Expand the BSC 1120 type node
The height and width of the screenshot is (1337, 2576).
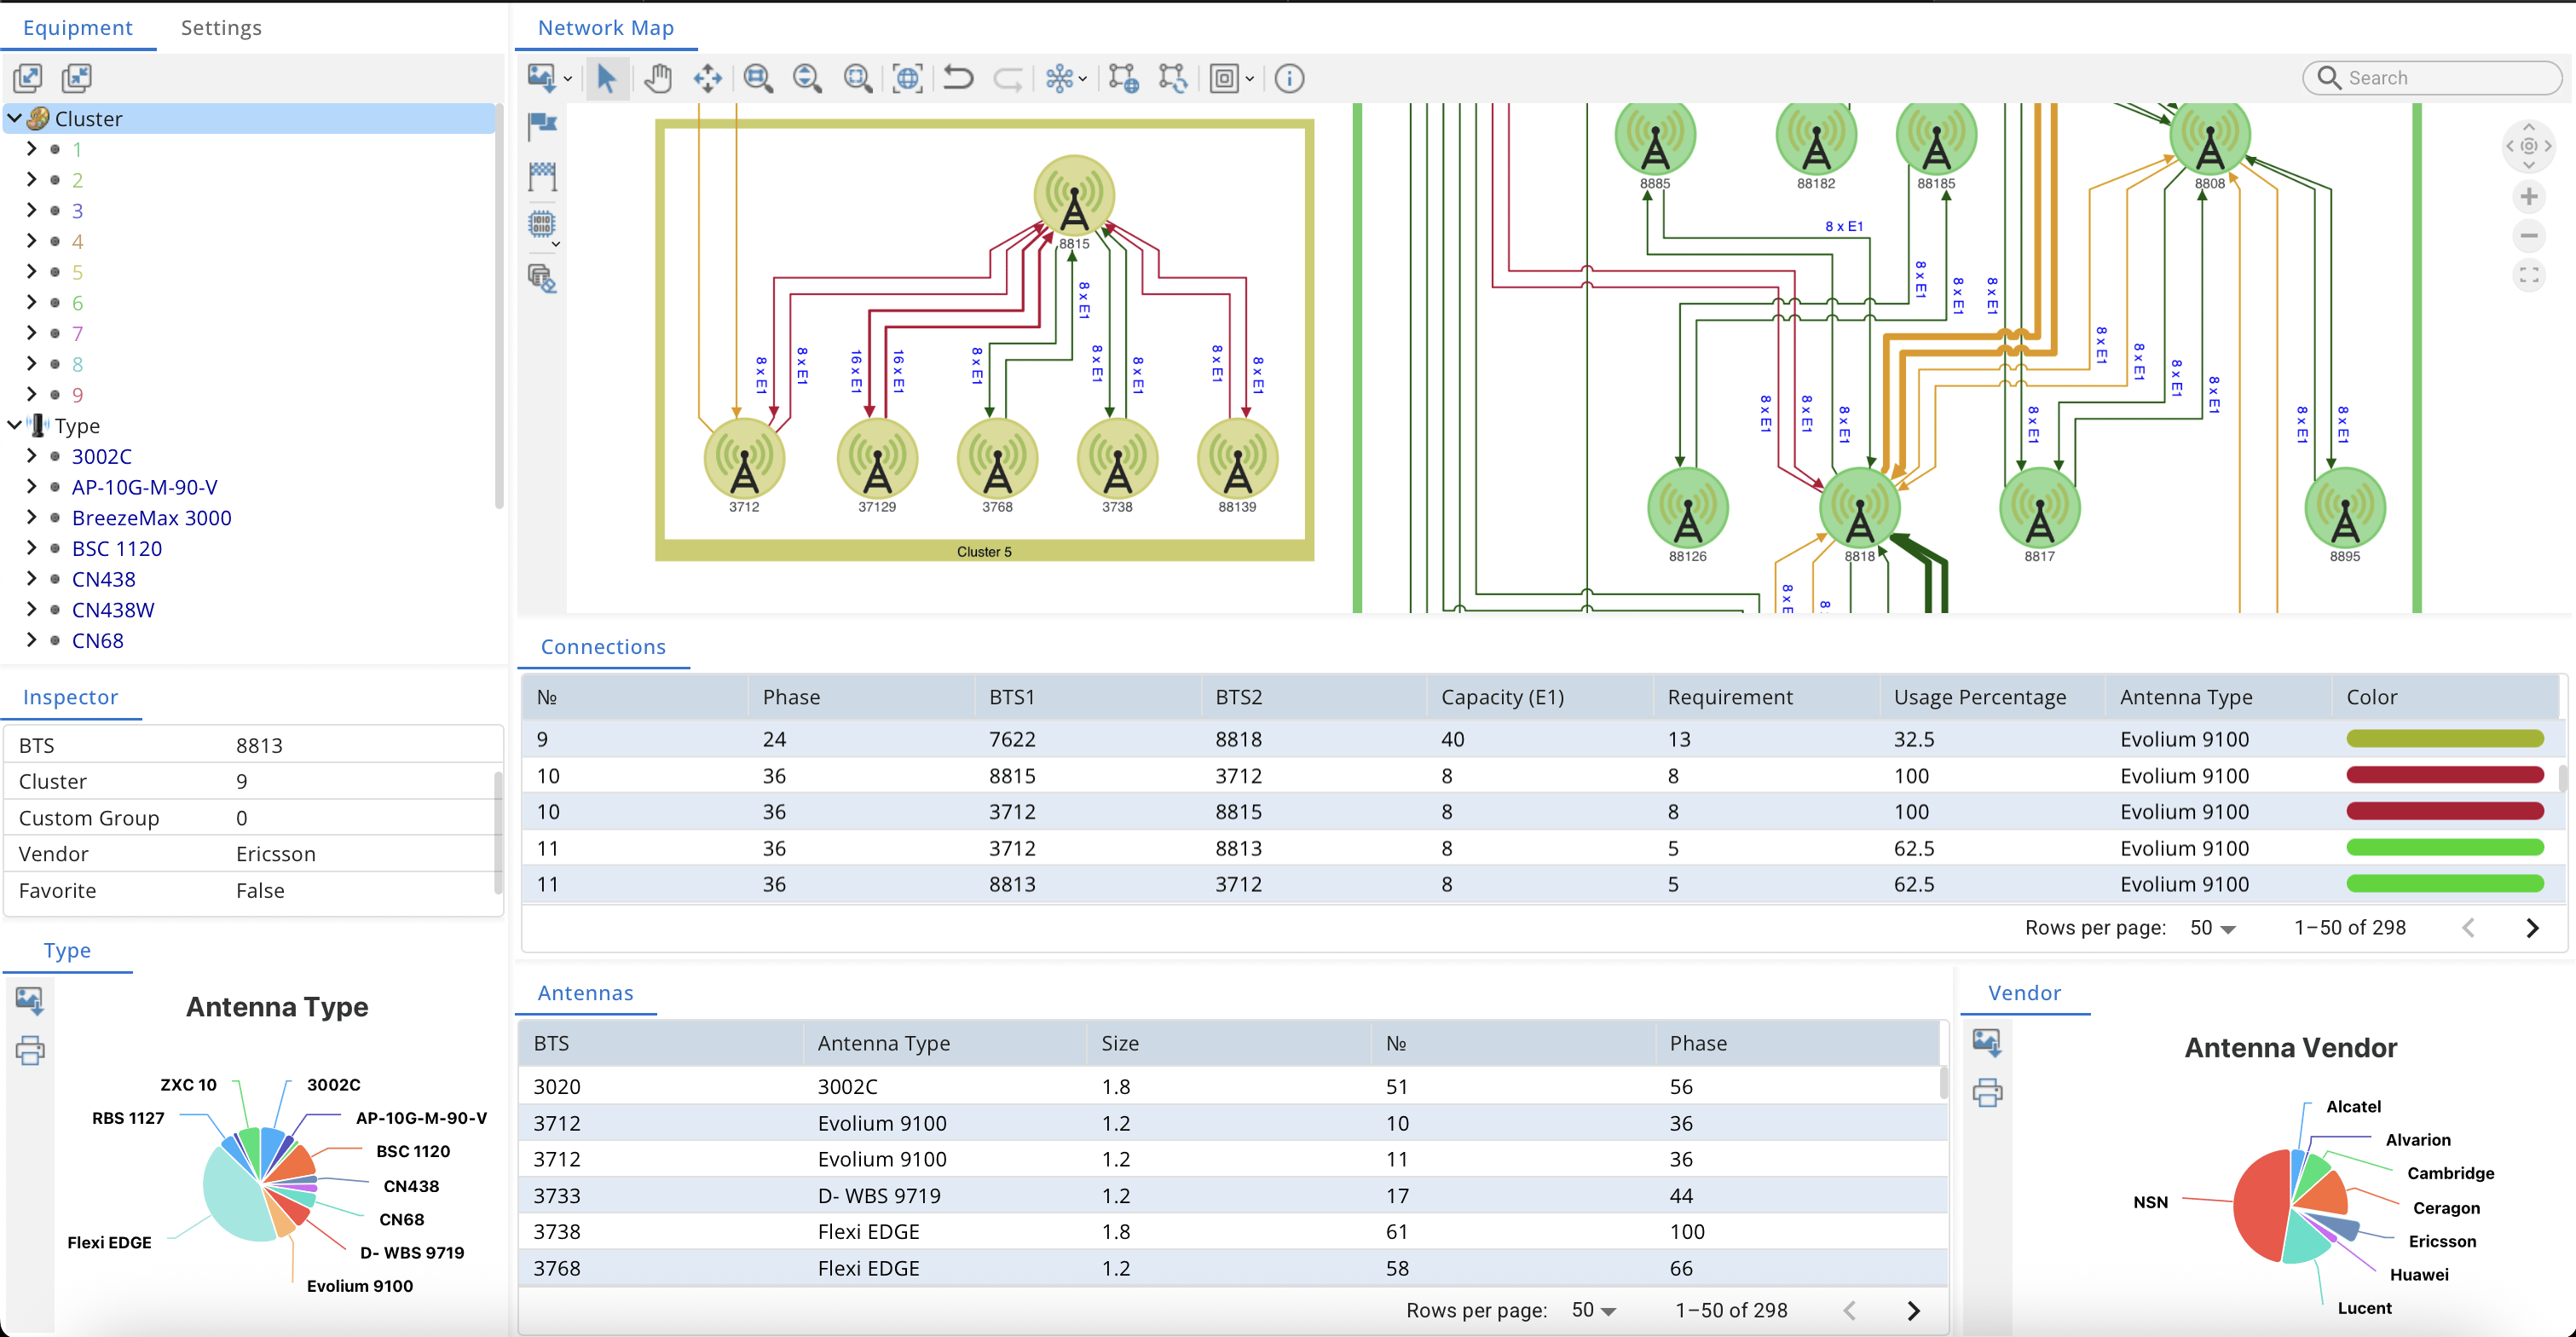31,548
